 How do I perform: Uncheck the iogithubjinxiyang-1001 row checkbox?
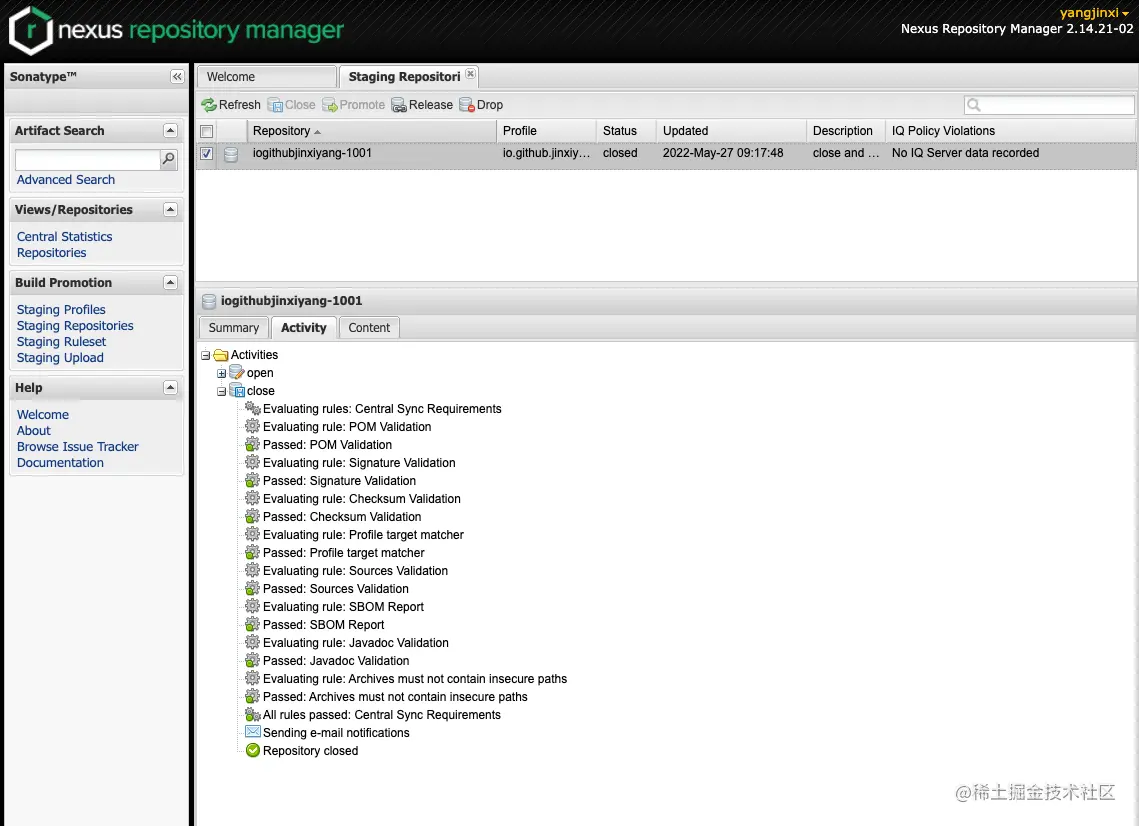(206, 154)
